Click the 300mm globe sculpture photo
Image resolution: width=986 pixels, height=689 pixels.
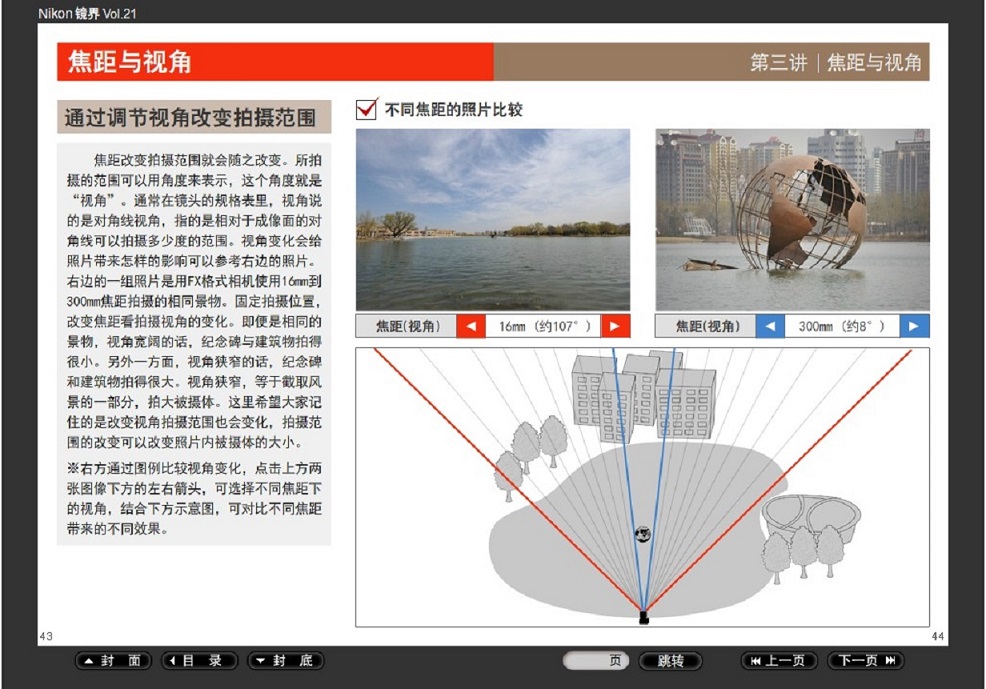792,219
